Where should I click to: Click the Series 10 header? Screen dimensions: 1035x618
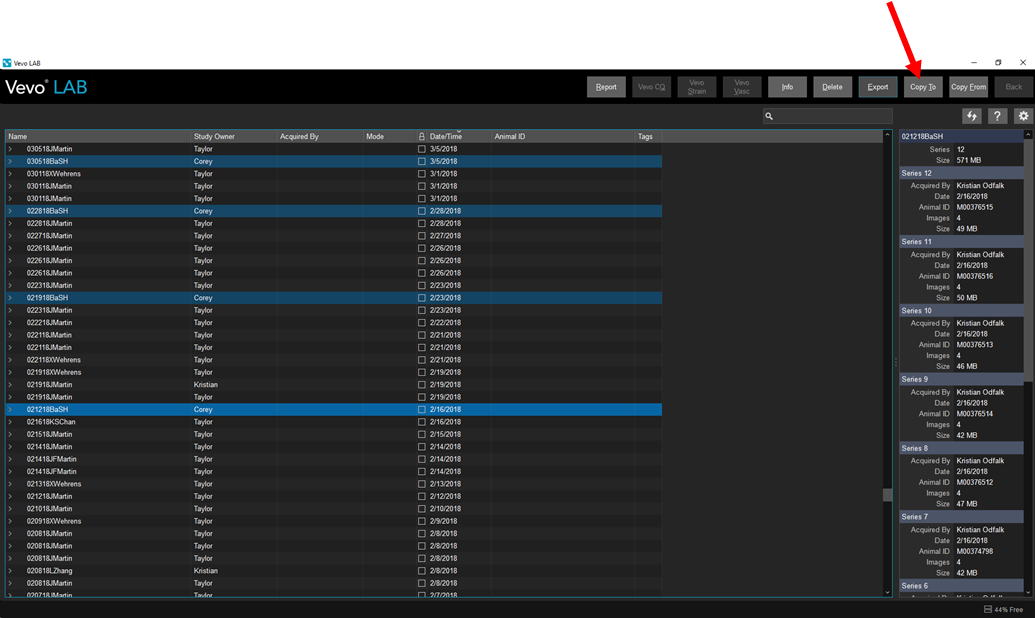pyautogui.click(x=961, y=311)
